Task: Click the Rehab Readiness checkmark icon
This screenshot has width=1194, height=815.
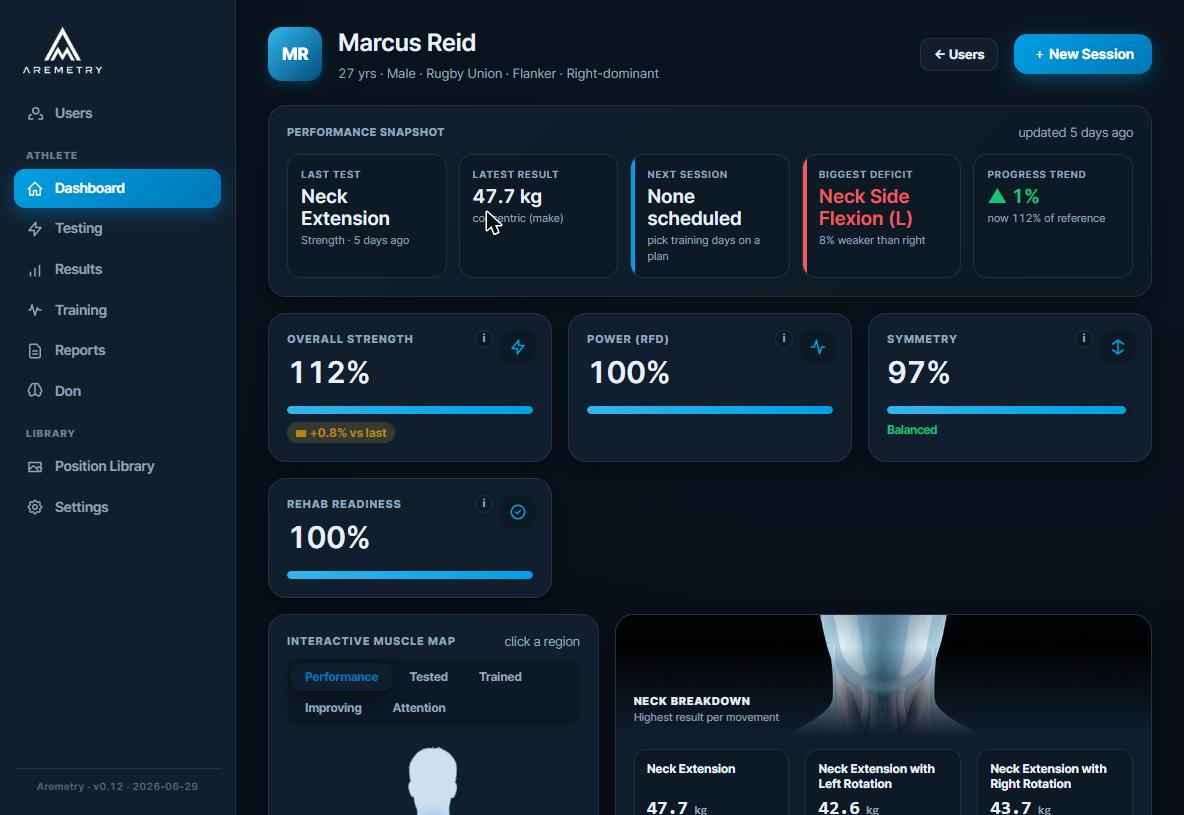Action: click(518, 512)
